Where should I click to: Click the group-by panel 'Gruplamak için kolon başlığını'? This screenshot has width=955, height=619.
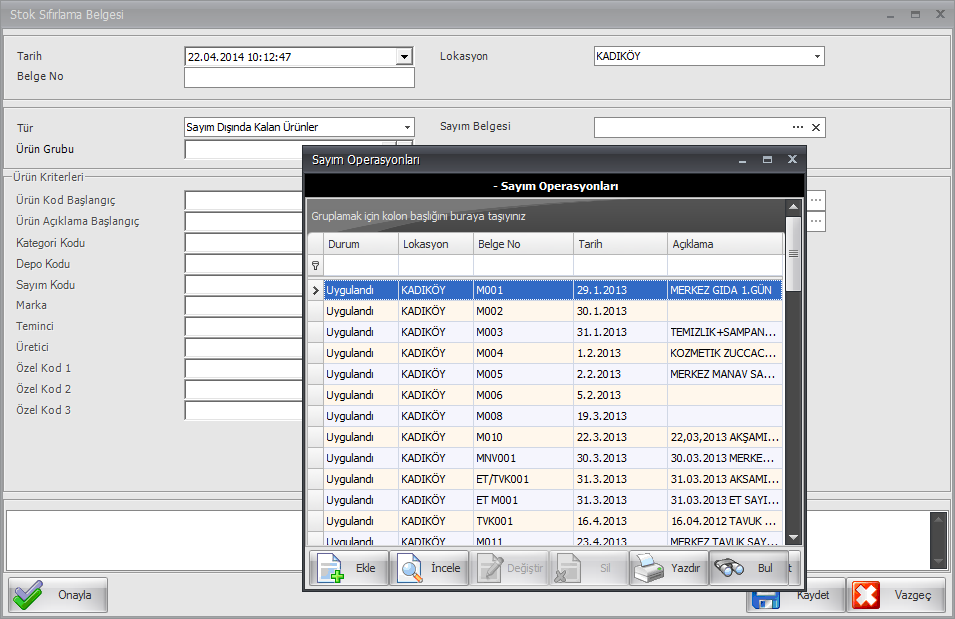[x=546, y=216]
